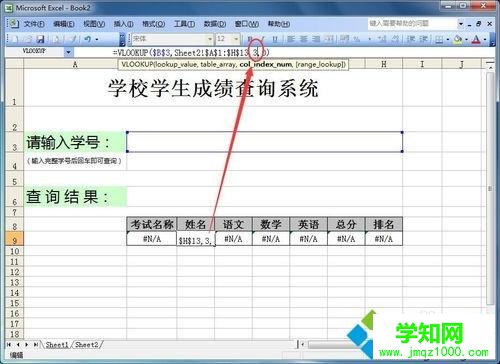Select the 总分 header cell
This screenshot has width=500, height=364.
pyautogui.click(x=346, y=224)
